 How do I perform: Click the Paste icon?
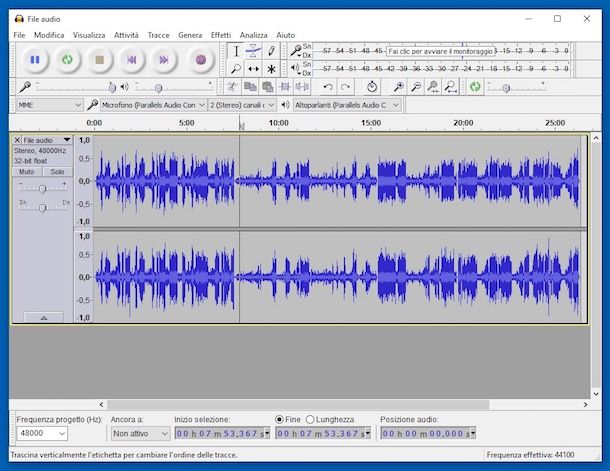[268, 87]
